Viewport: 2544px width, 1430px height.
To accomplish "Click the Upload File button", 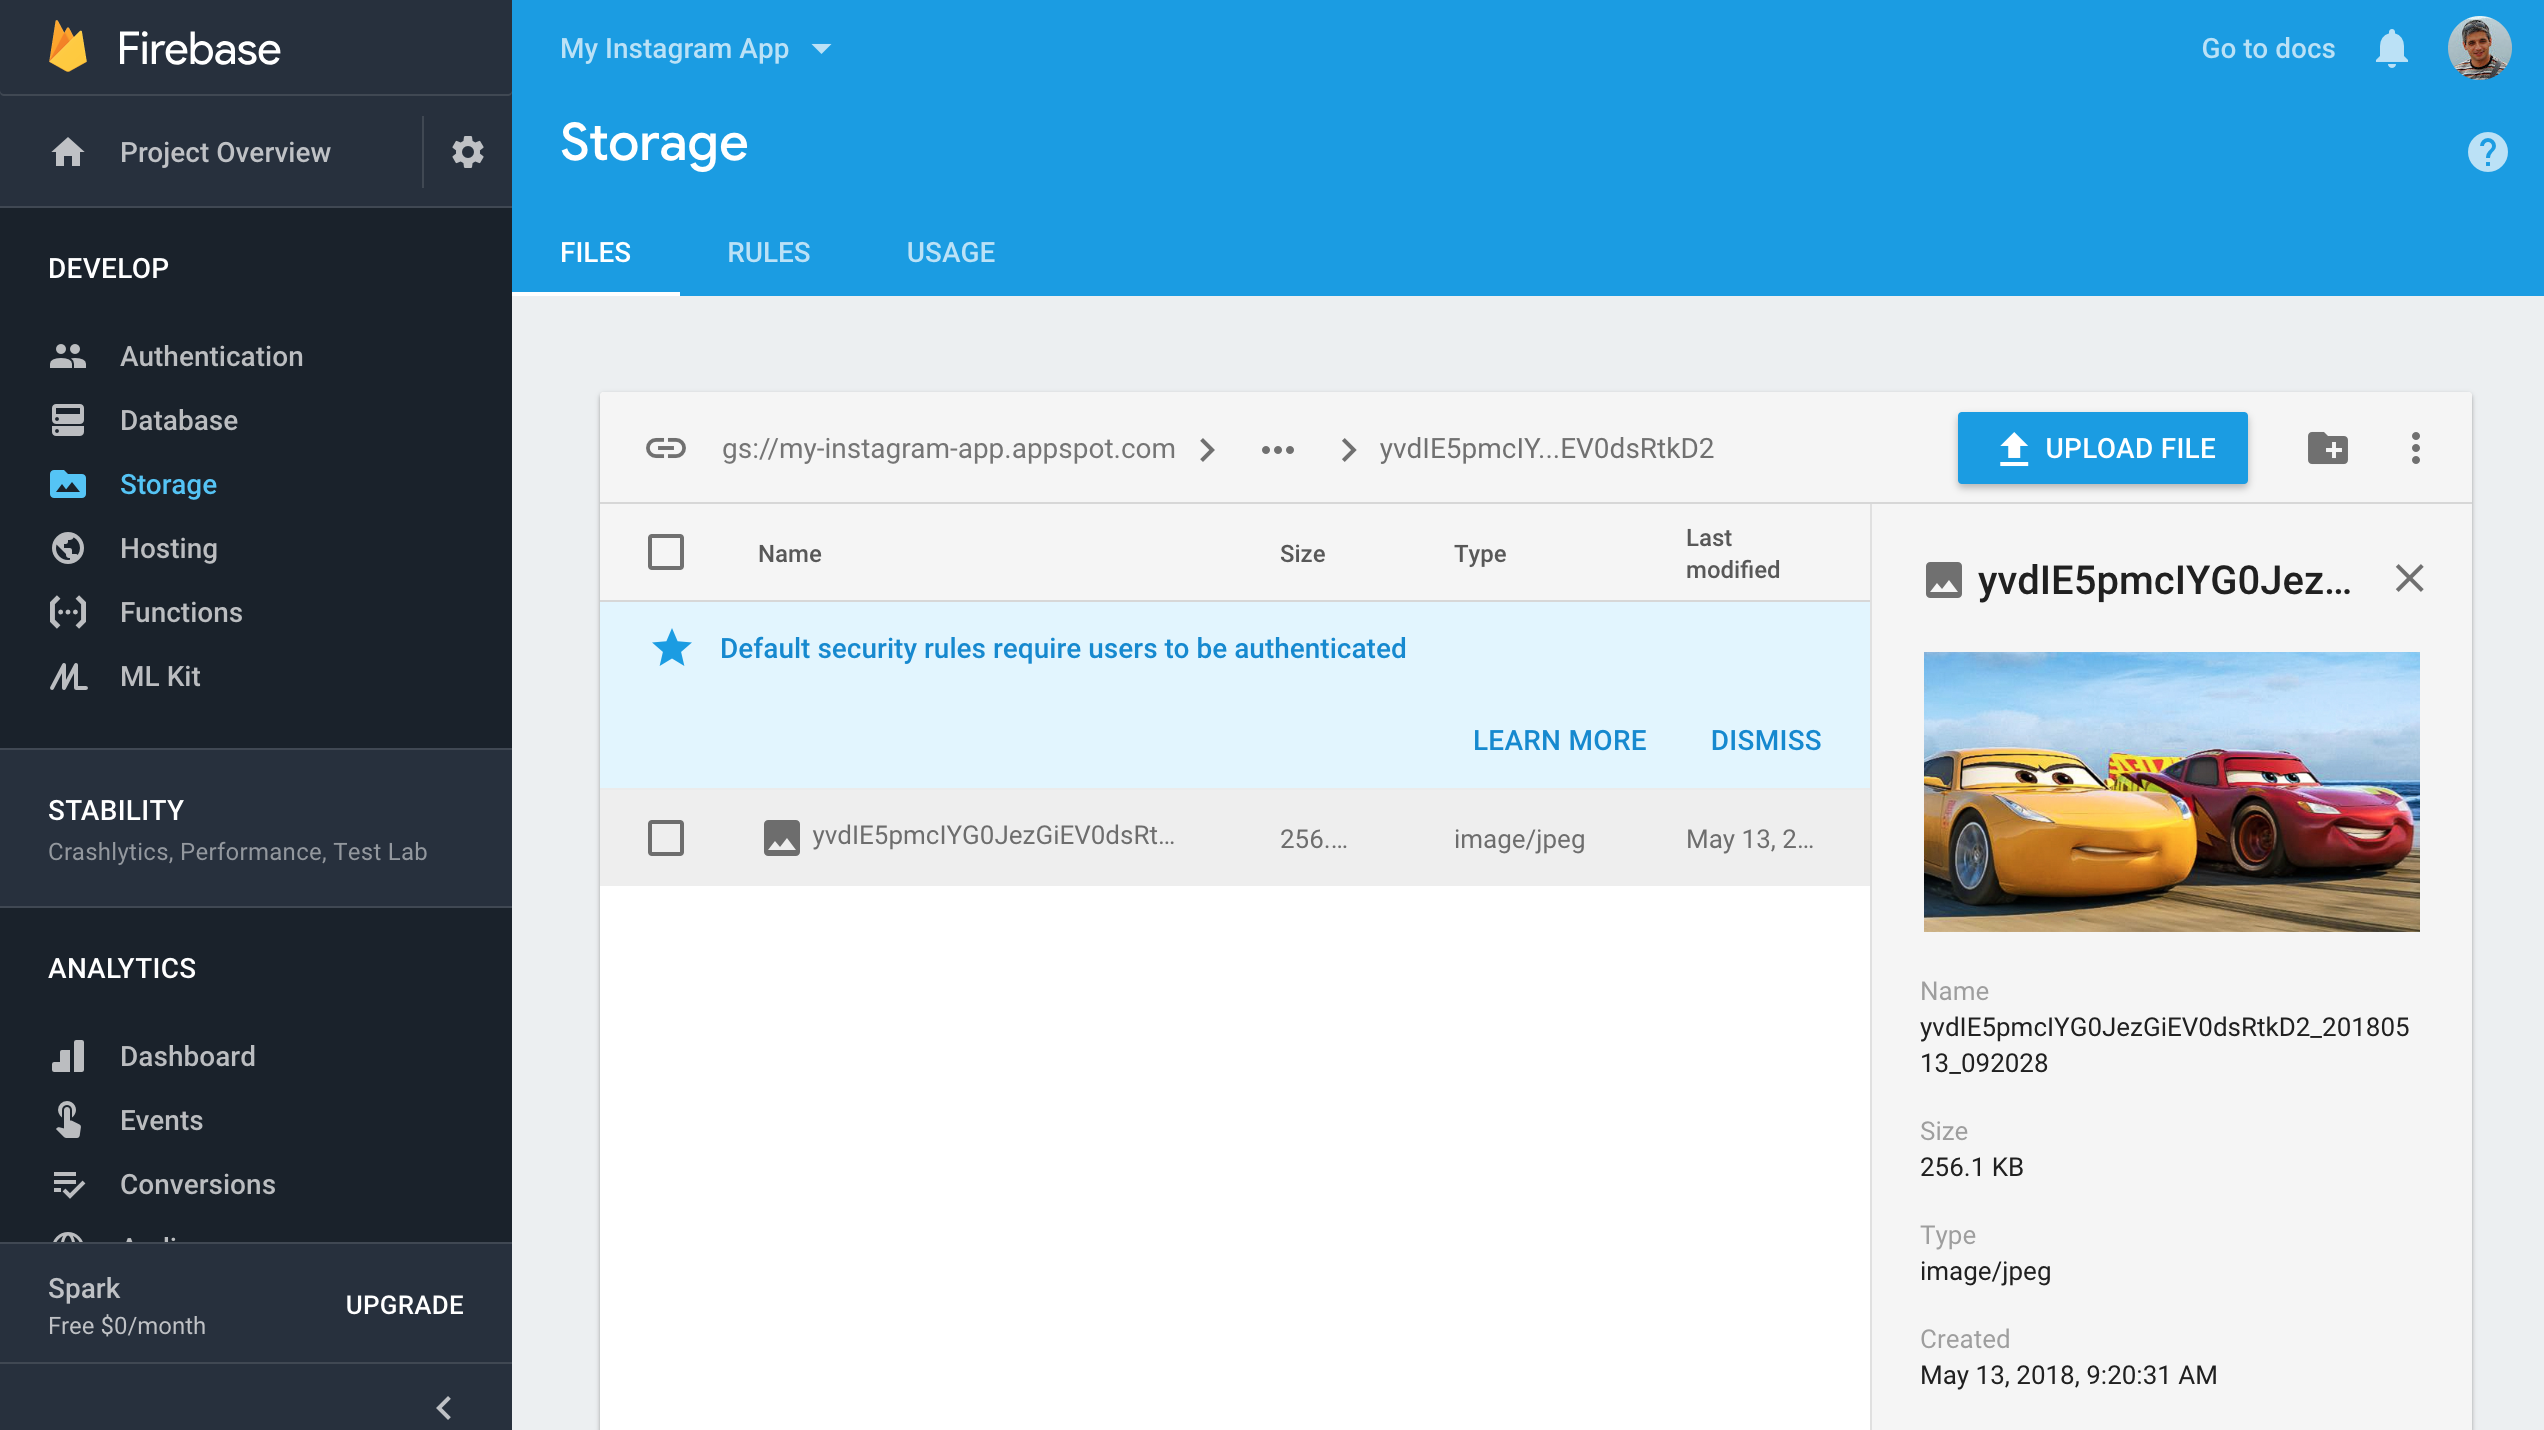I will click(x=2103, y=448).
